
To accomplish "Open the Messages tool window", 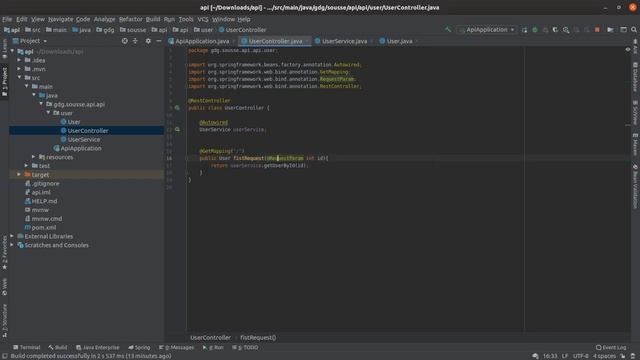I will tap(176, 347).
